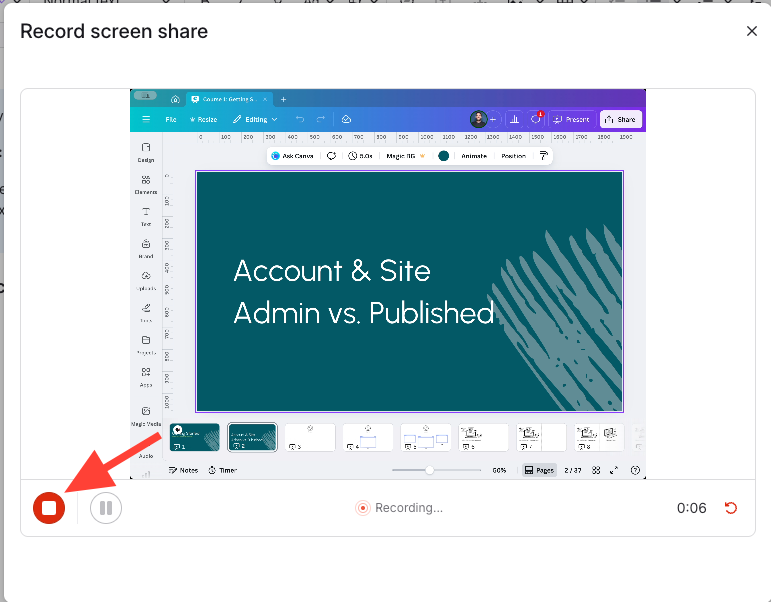Open the Elements panel in sidebar
The image size is (771, 602).
(146, 183)
